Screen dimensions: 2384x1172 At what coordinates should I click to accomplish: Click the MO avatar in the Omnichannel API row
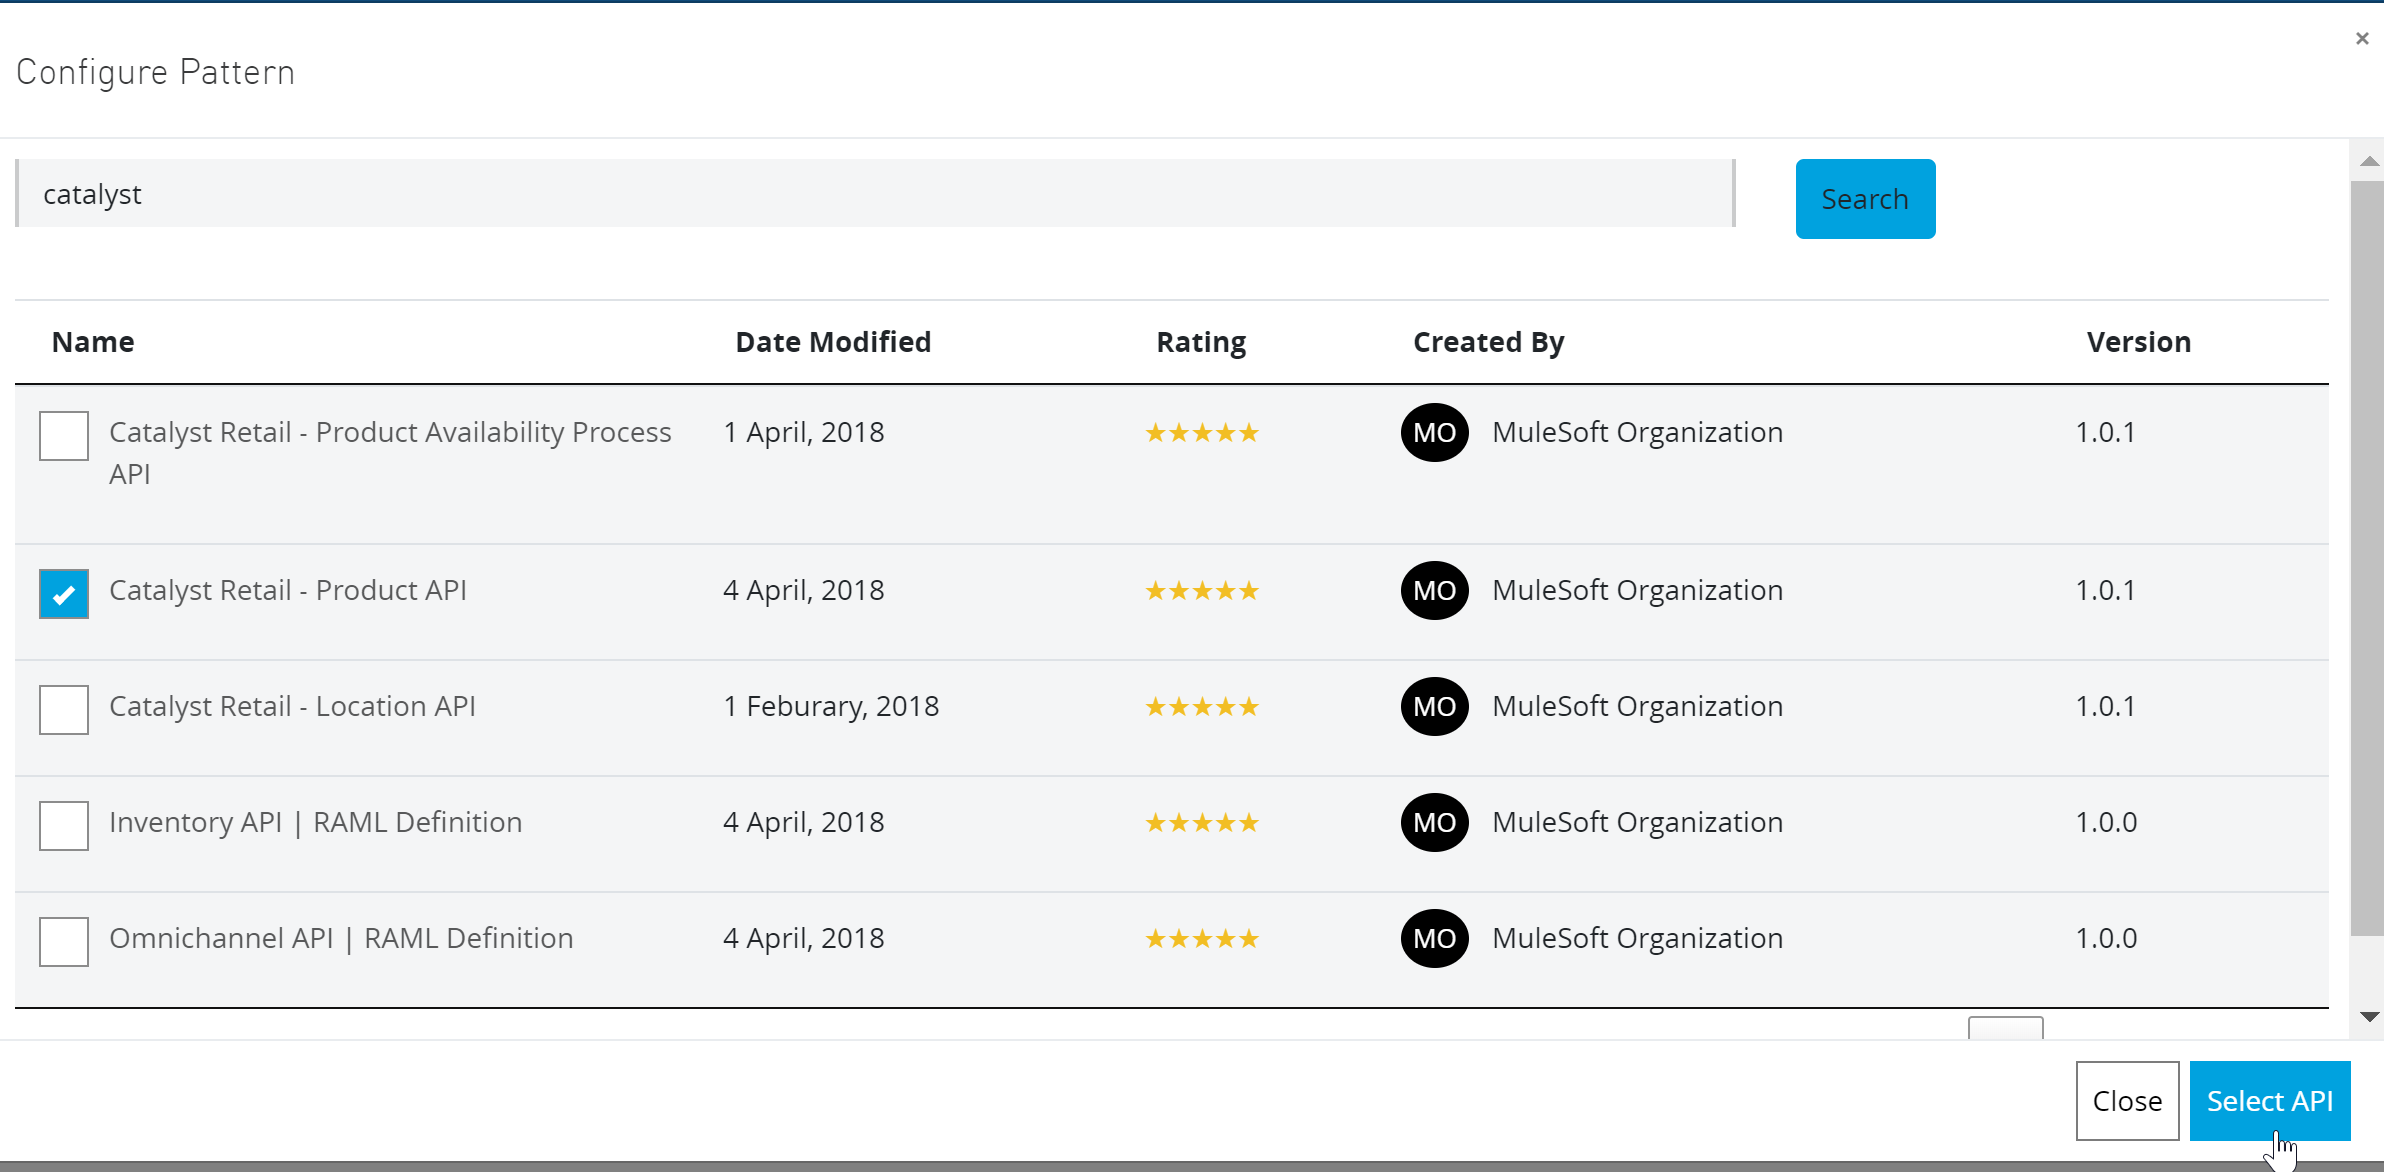pyautogui.click(x=1434, y=938)
